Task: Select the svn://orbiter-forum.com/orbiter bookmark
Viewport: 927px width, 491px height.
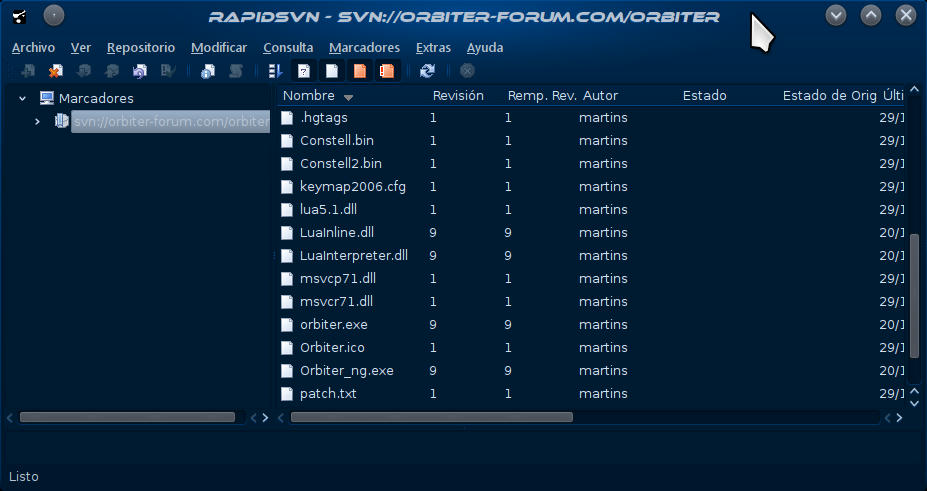Action: (x=170, y=122)
